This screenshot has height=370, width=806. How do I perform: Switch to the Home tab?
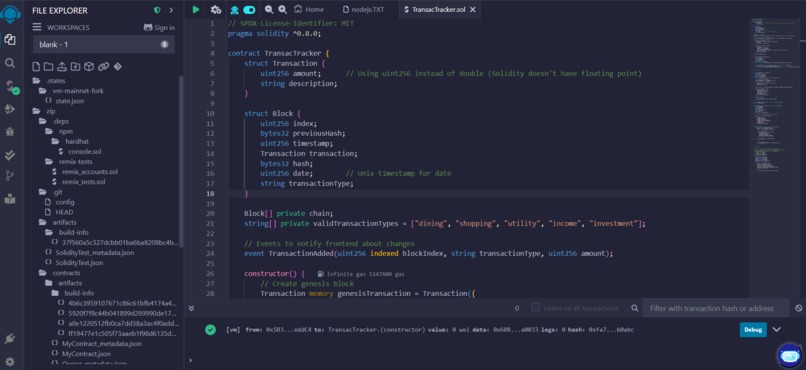(309, 9)
